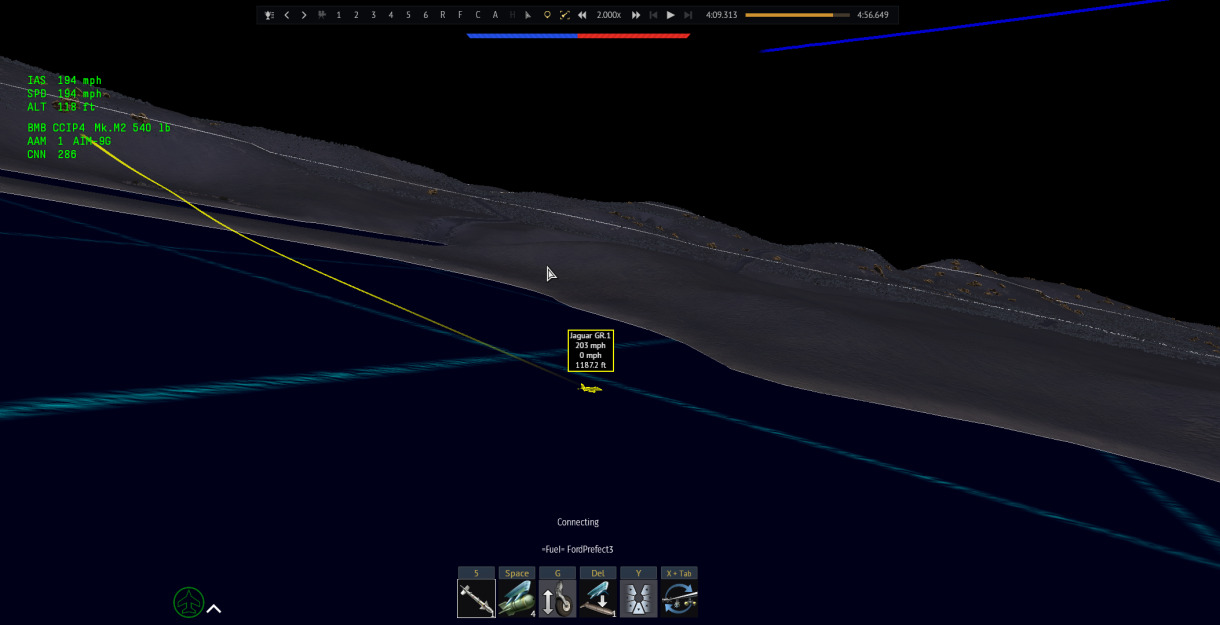1220x625 pixels.
Task: Open the trophy scoreboard icon in replay bar
Action: [x=269, y=15]
